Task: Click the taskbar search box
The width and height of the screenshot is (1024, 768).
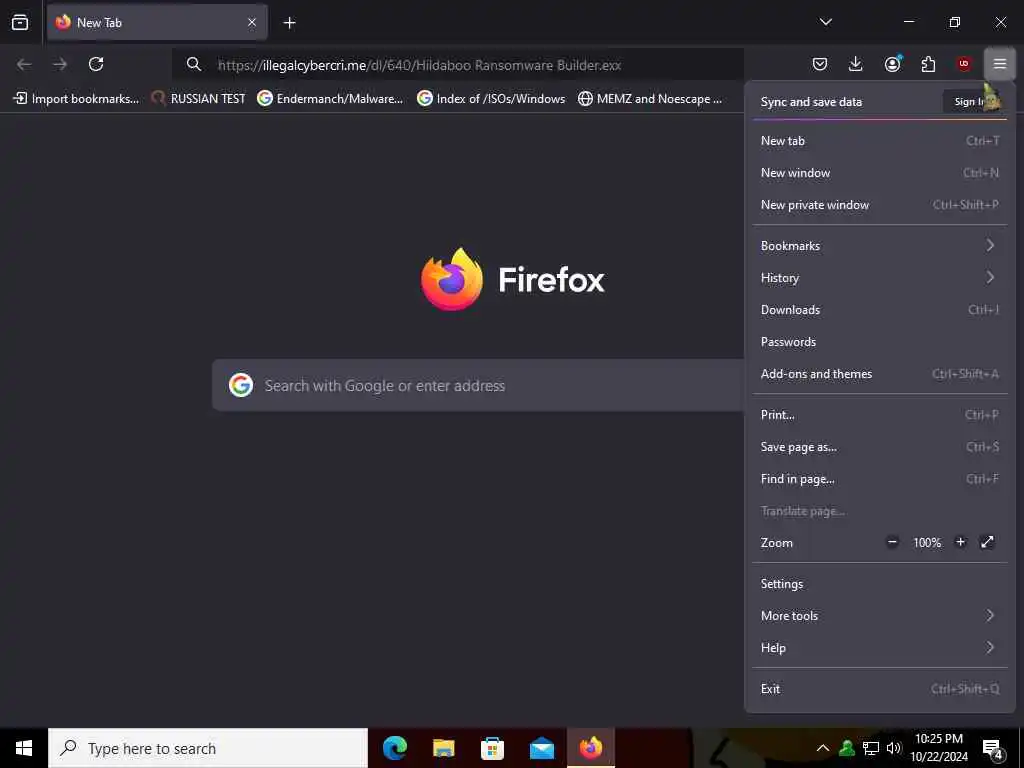Action: coord(208,748)
